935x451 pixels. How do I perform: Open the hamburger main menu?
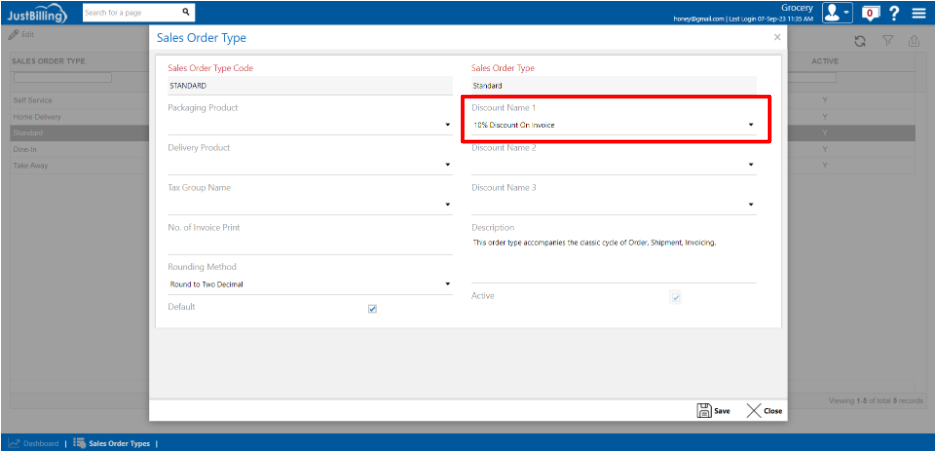point(919,13)
